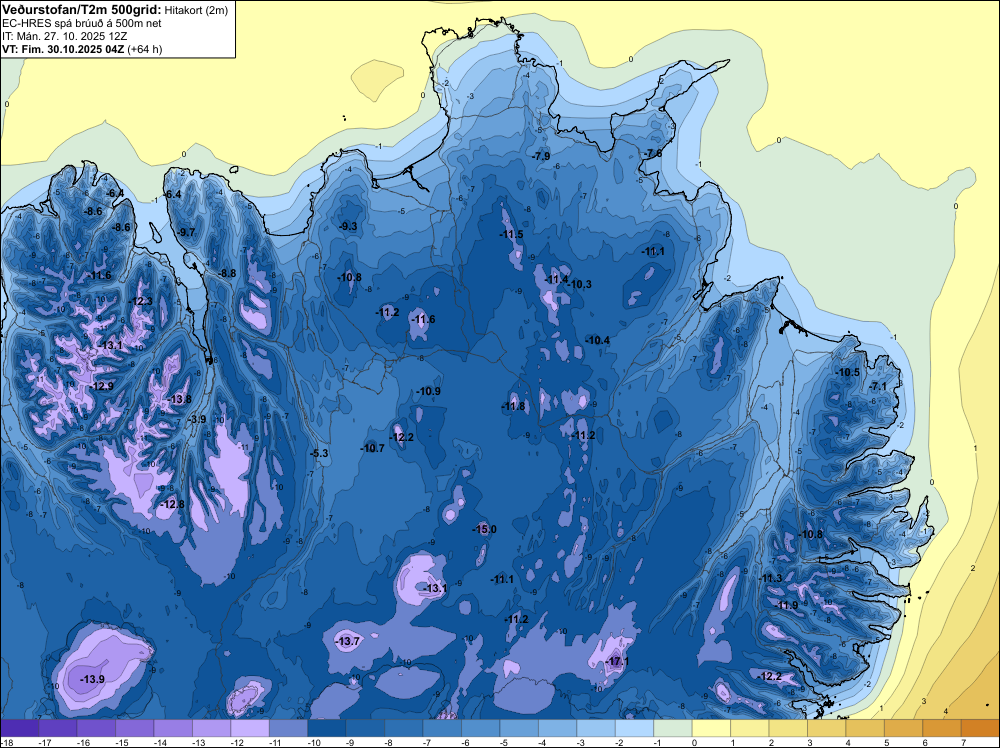
Task: Click the -10.9 temperature label
Action: pyautogui.click(x=428, y=391)
